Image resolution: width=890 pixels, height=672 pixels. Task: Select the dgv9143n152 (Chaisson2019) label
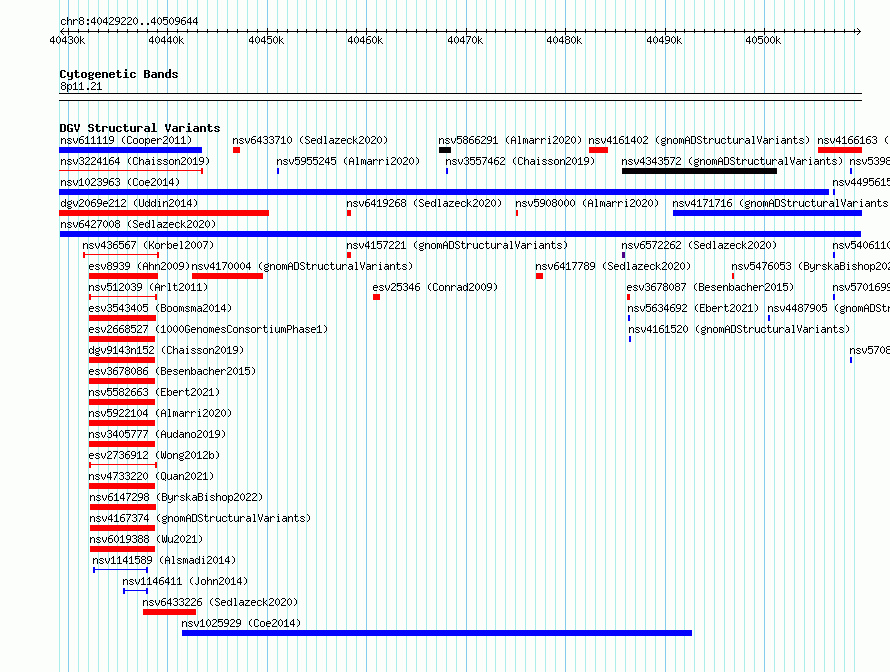166,350
